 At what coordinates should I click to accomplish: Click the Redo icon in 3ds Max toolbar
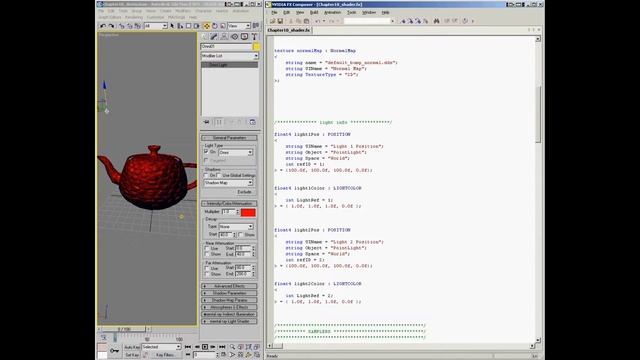pos(111,26)
